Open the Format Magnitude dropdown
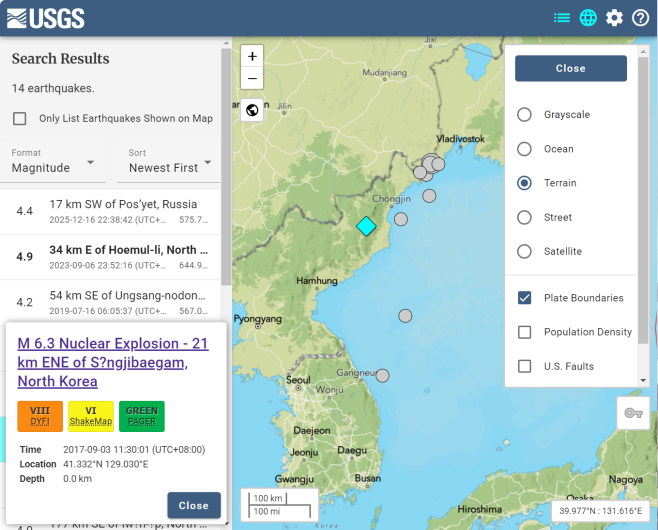The height and width of the screenshot is (530, 658). pyautogui.click(x=53, y=163)
